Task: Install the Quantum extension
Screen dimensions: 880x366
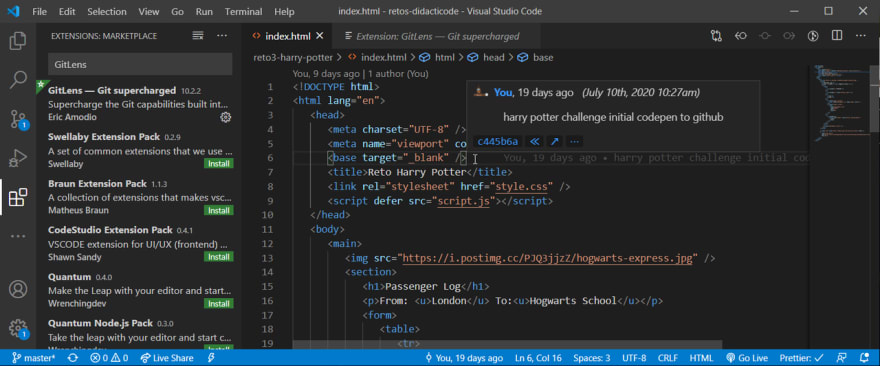Action: (218, 304)
